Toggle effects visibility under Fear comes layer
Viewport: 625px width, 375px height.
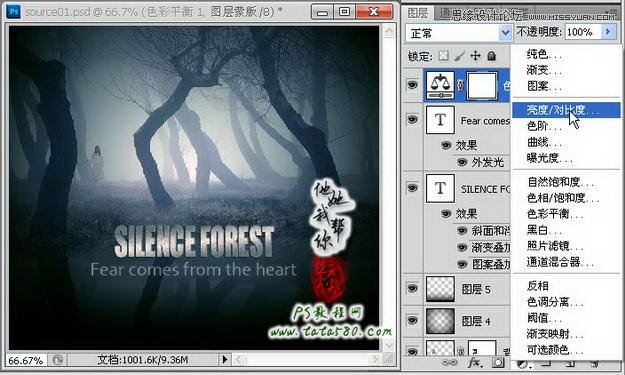[446, 145]
